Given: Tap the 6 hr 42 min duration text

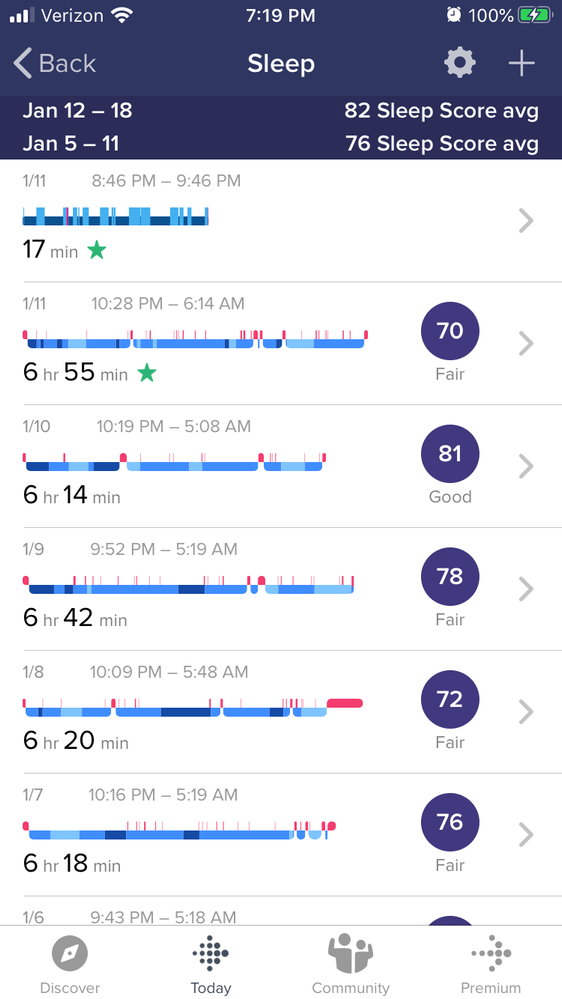Looking at the screenshot, I should point(75,617).
